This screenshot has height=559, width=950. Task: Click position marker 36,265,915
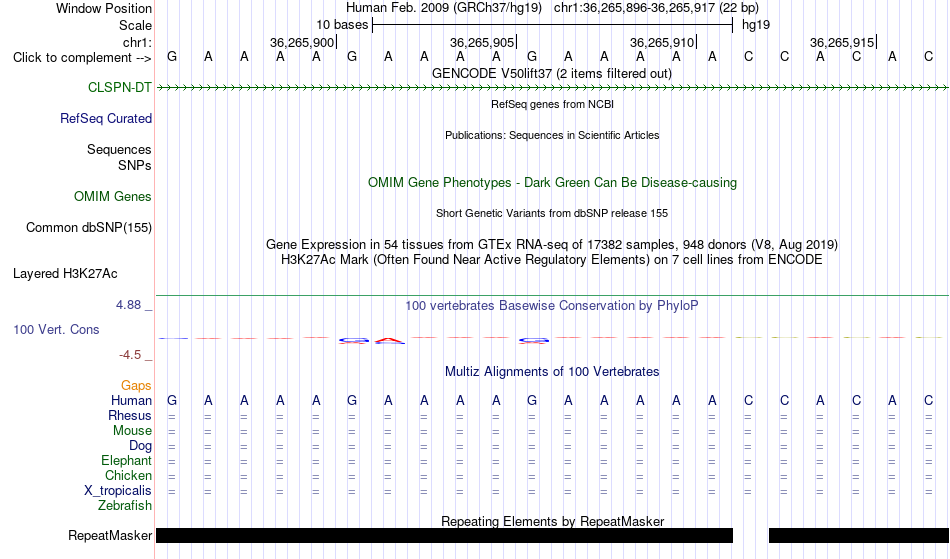(843, 42)
